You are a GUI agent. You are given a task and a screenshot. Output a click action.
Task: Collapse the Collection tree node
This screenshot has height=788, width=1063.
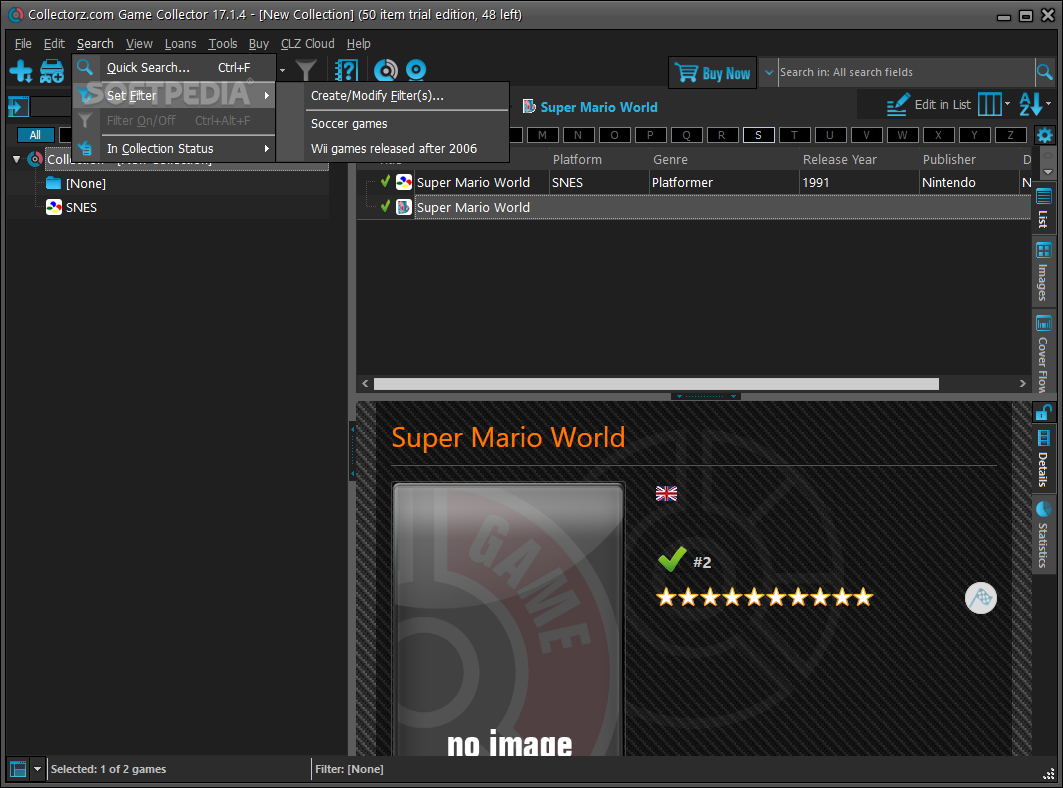click(16, 159)
